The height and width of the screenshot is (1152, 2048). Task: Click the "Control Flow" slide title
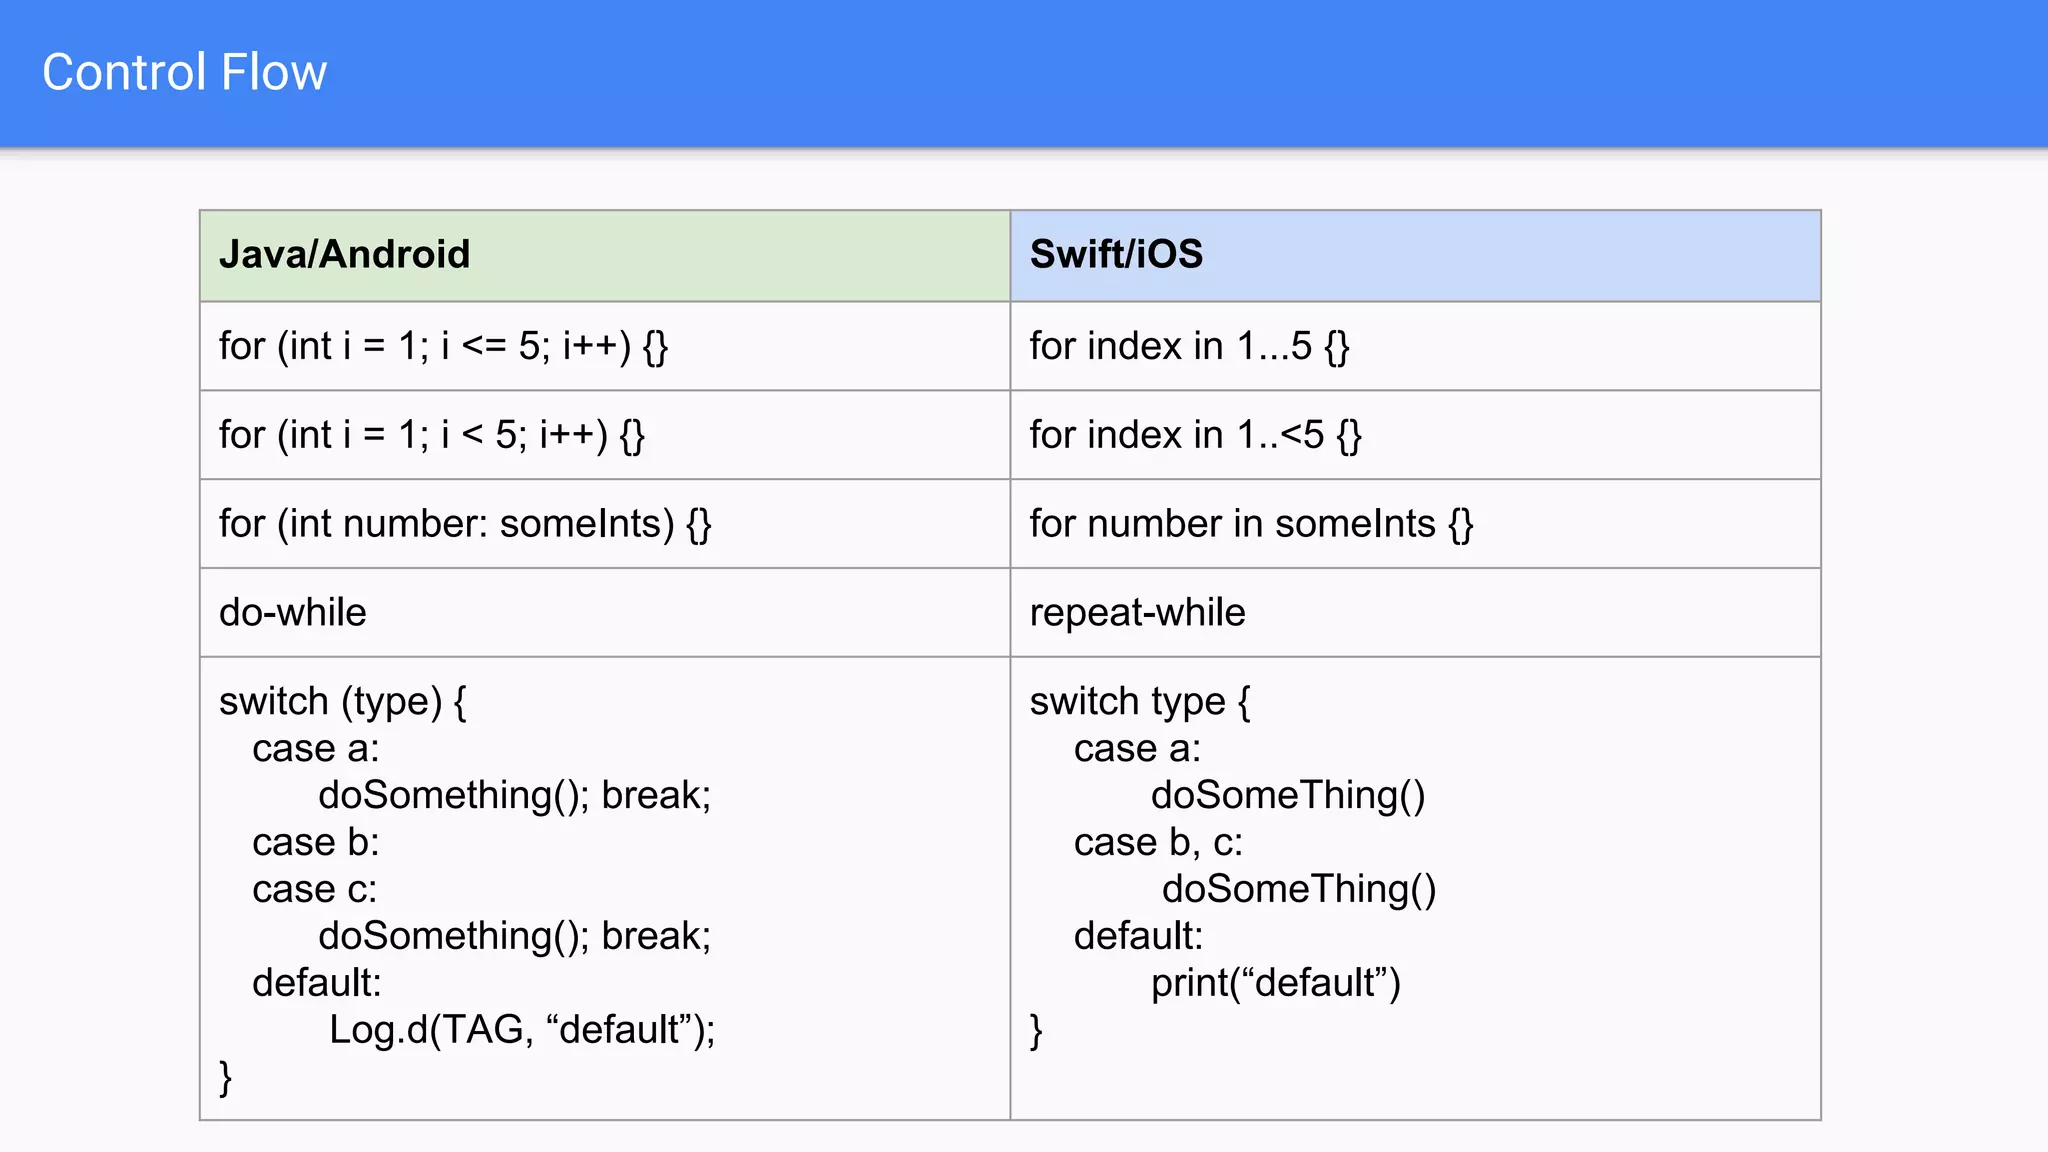pyautogui.click(x=184, y=73)
